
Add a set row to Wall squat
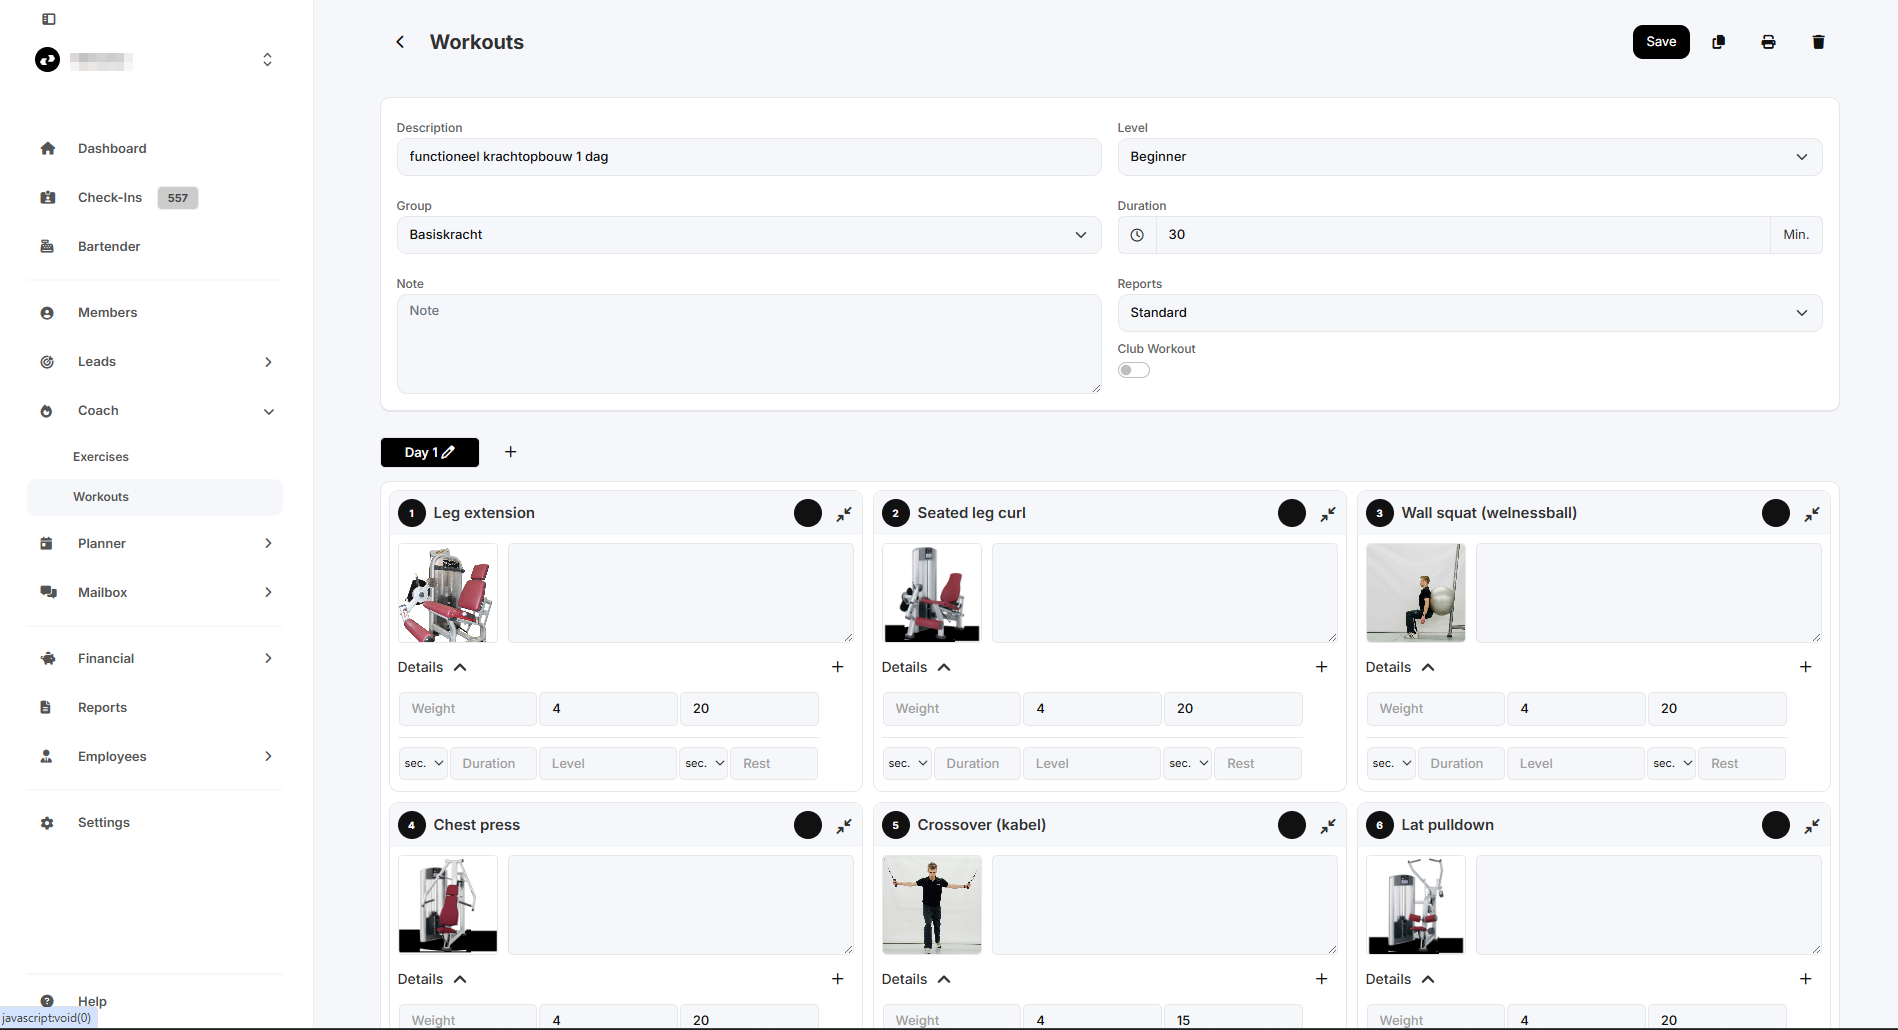click(1806, 667)
